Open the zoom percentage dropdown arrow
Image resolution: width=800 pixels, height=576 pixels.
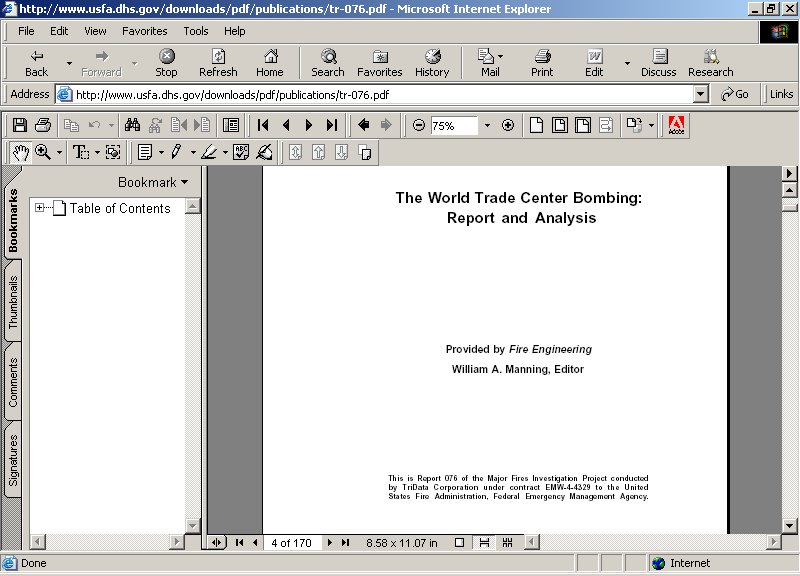(x=487, y=125)
